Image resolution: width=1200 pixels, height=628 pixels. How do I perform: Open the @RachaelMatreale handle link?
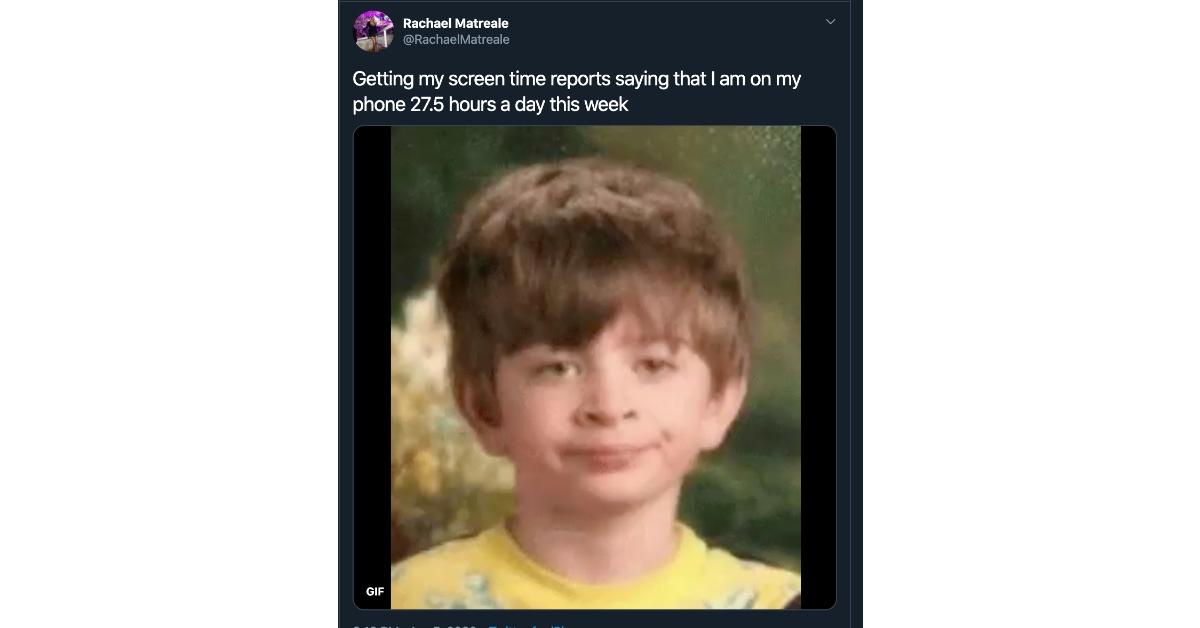pyautogui.click(x=456, y=40)
